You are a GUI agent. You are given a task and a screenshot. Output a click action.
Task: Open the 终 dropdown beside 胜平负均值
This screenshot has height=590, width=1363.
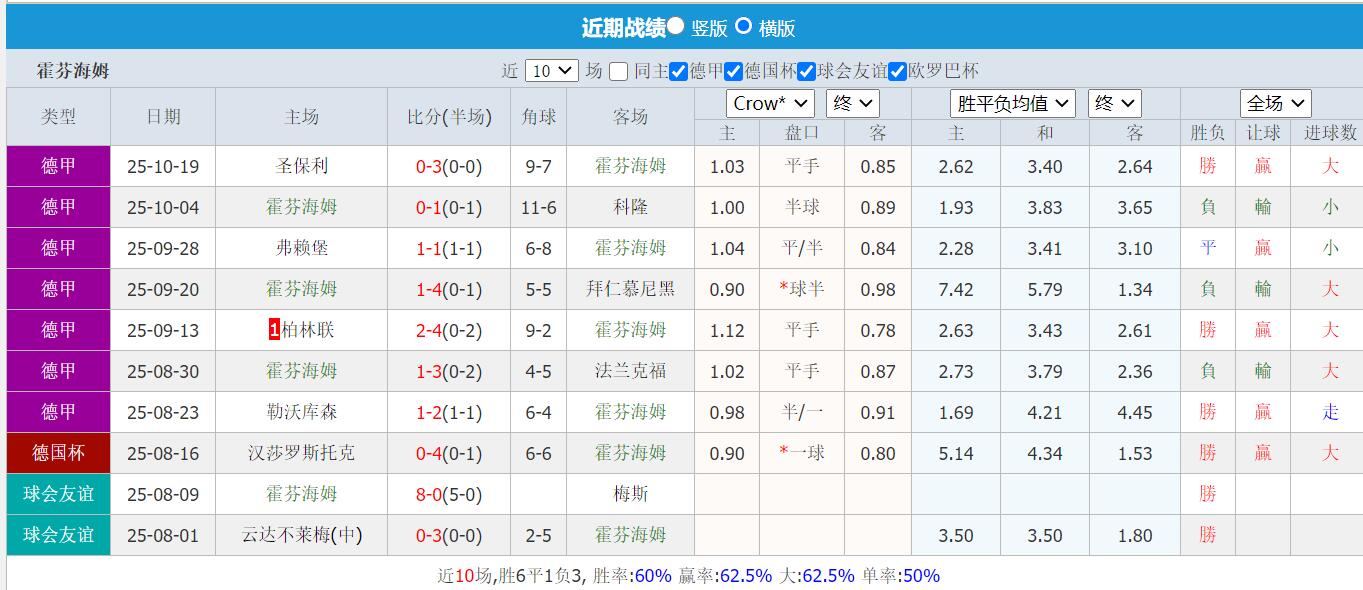pyautogui.click(x=1113, y=102)
